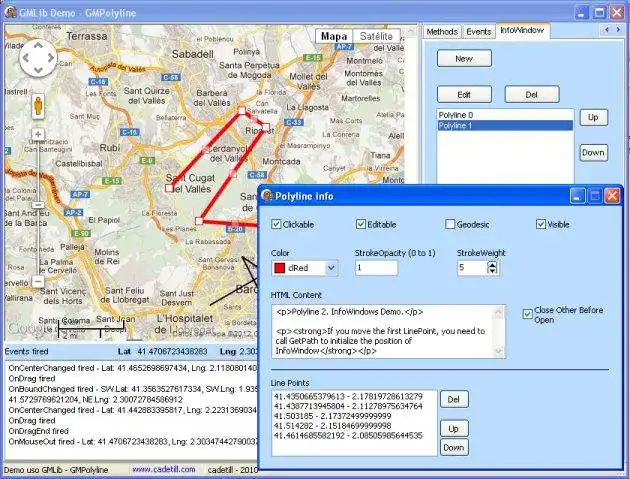Screen dimensions: 630x479
Task: Click the Polyline Info title icon
Action: pos(267,196)
